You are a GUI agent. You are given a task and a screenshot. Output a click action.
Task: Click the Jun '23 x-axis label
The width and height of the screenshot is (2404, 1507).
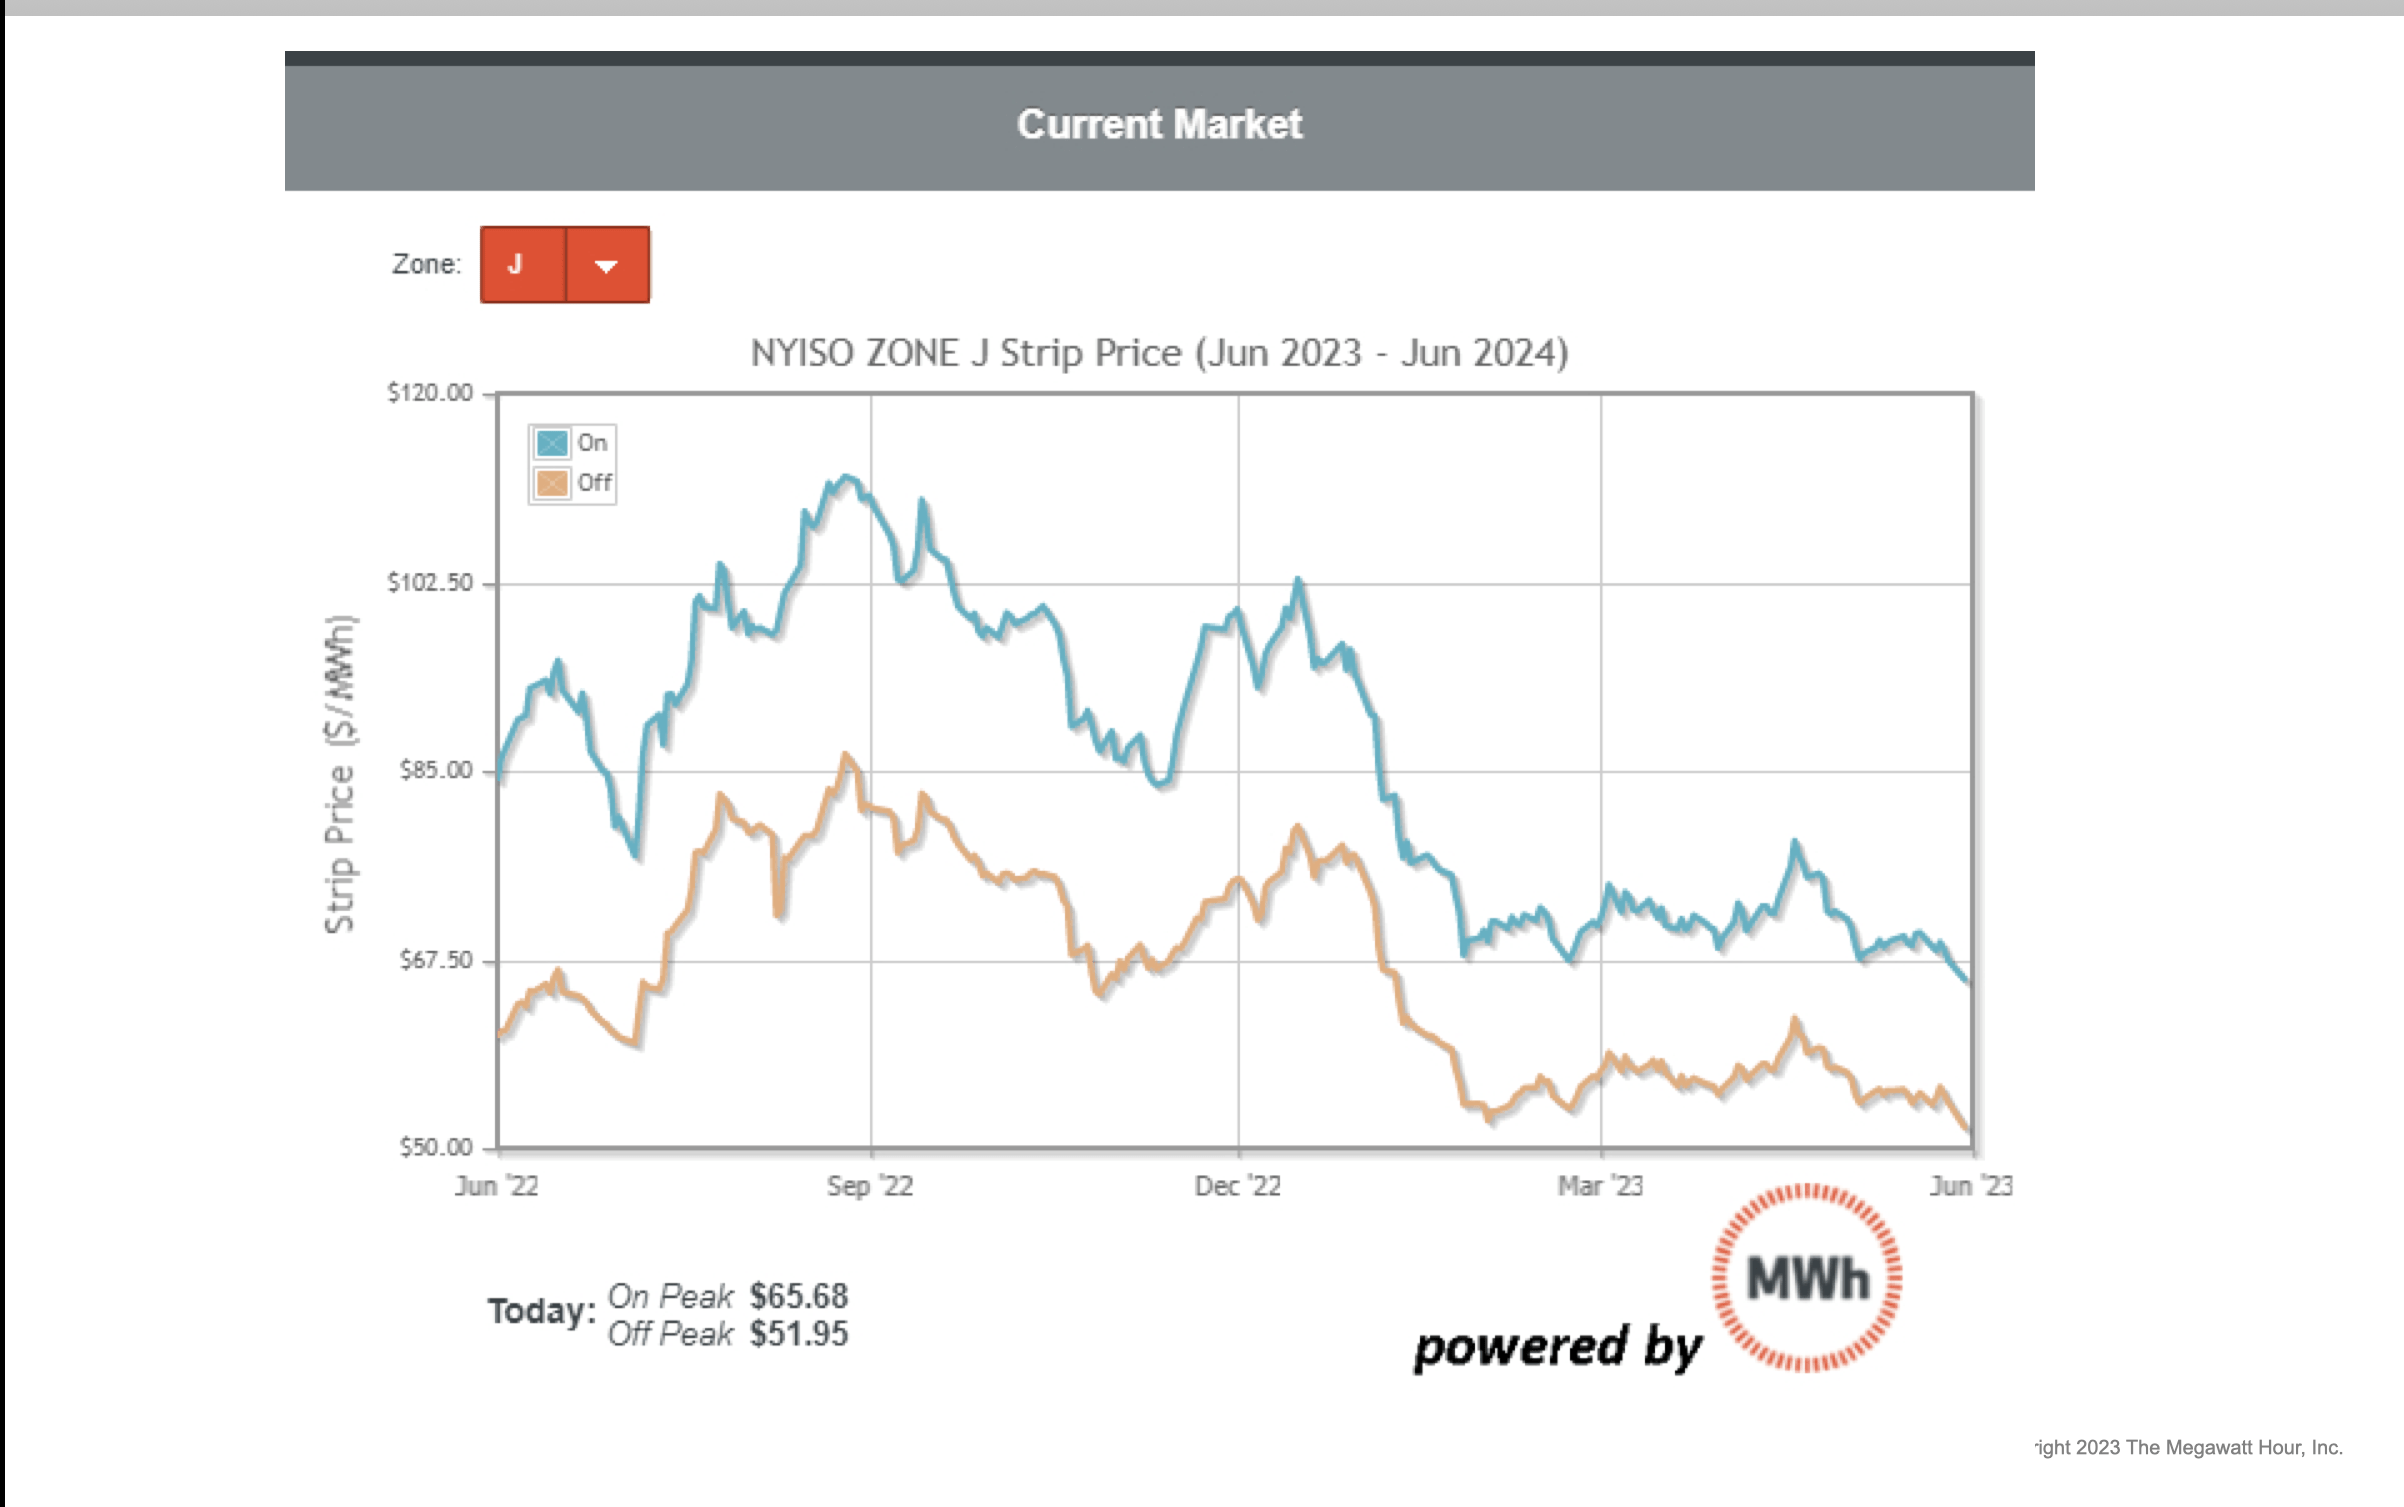[1970, 1186]
